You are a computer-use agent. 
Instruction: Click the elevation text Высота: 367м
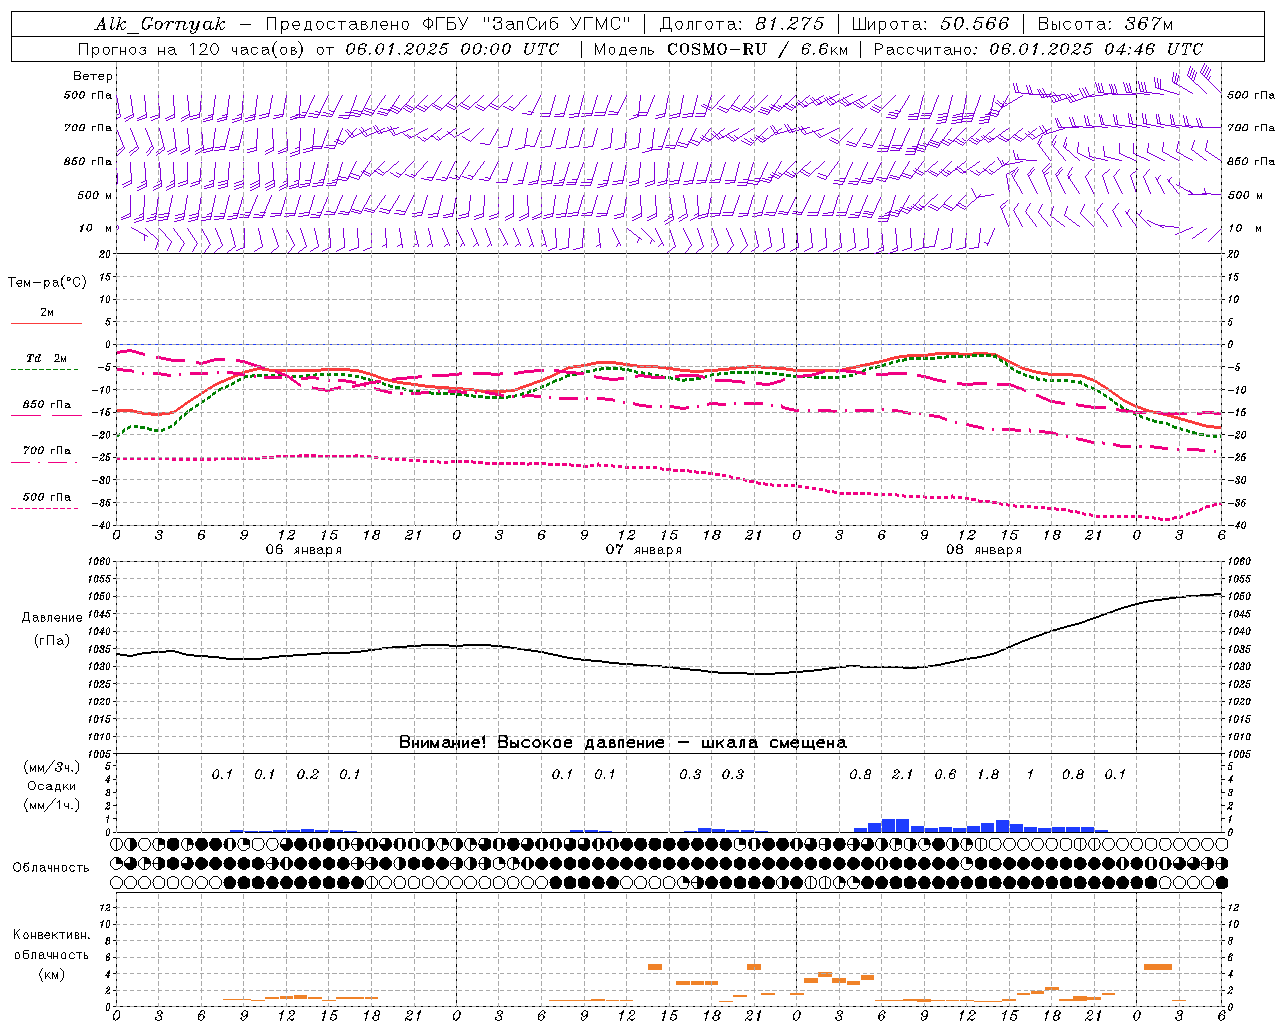pyautogui.click(x=1105, y=24)
